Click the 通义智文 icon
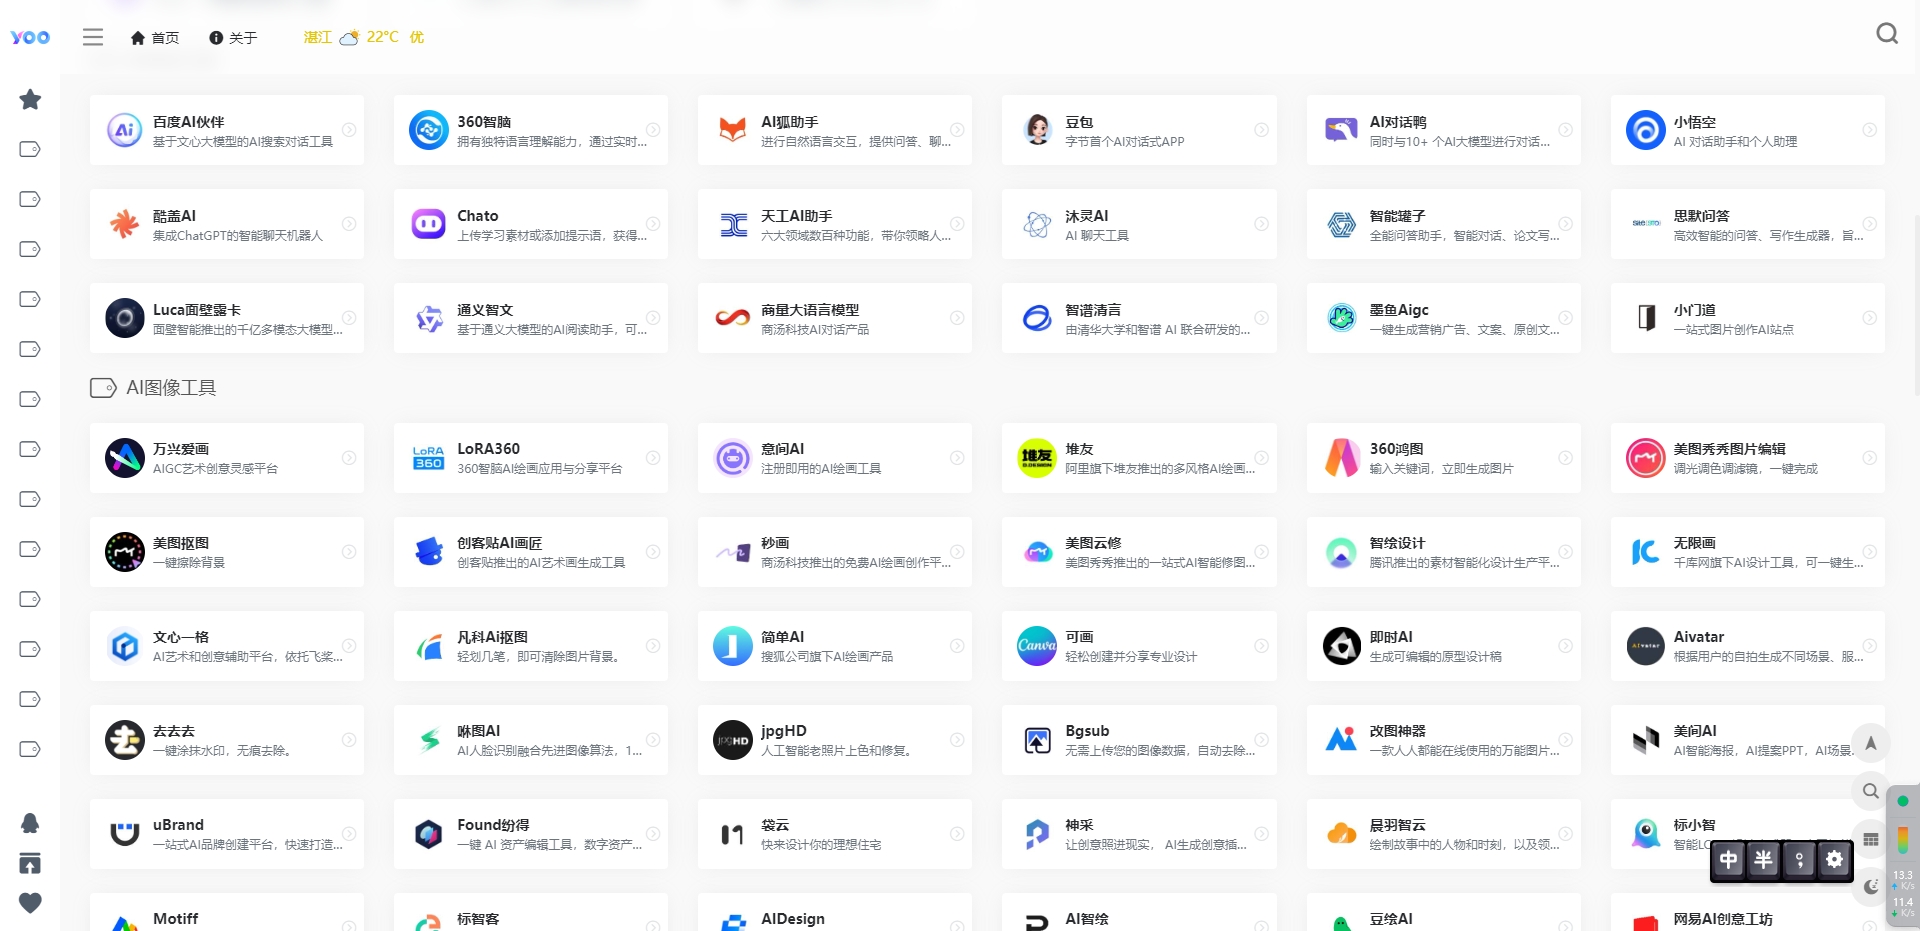The width and height of the screenshot is (1920, 931). tap(429, 318)
